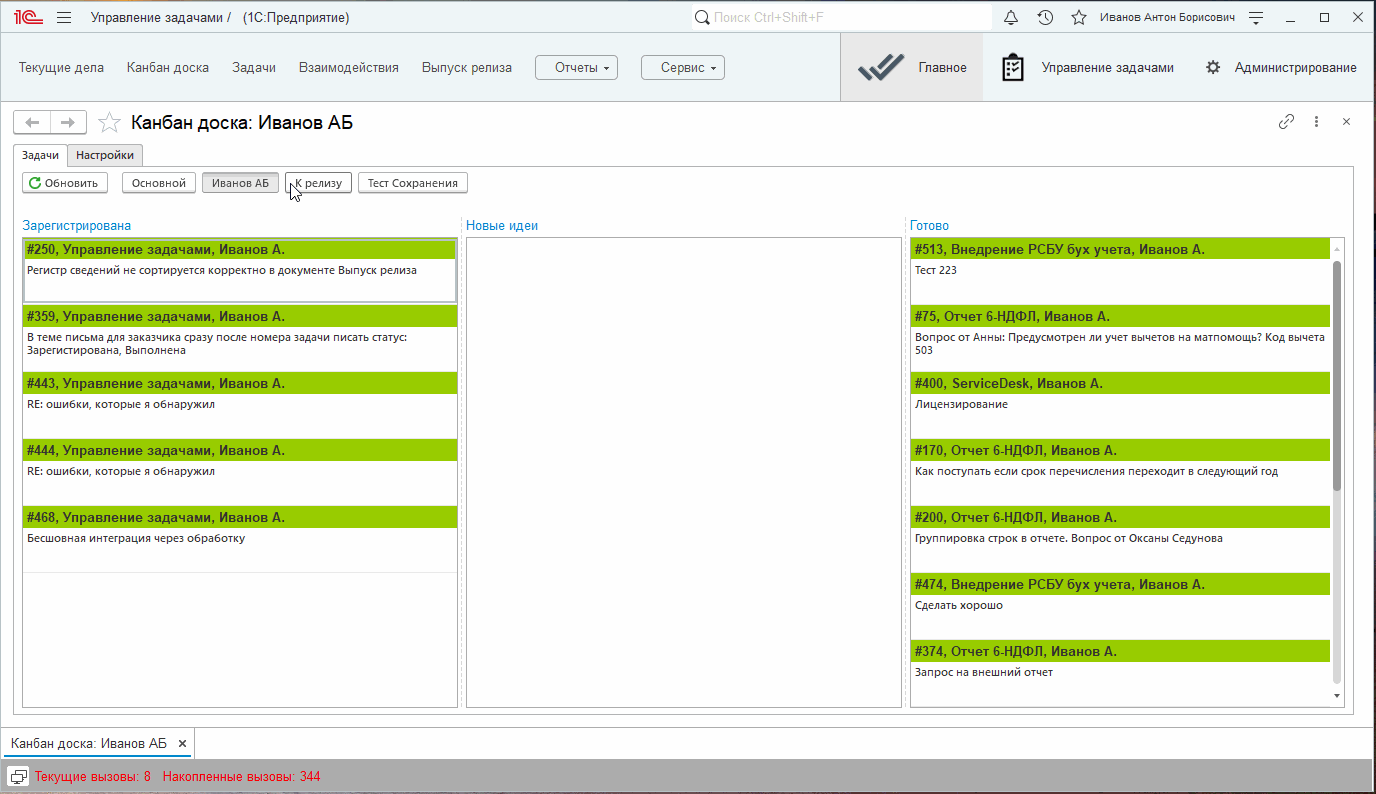The image size is (1376, 794).
Task: Click scroll-down arrow in Готово column
Action: tap(1337, 695)
